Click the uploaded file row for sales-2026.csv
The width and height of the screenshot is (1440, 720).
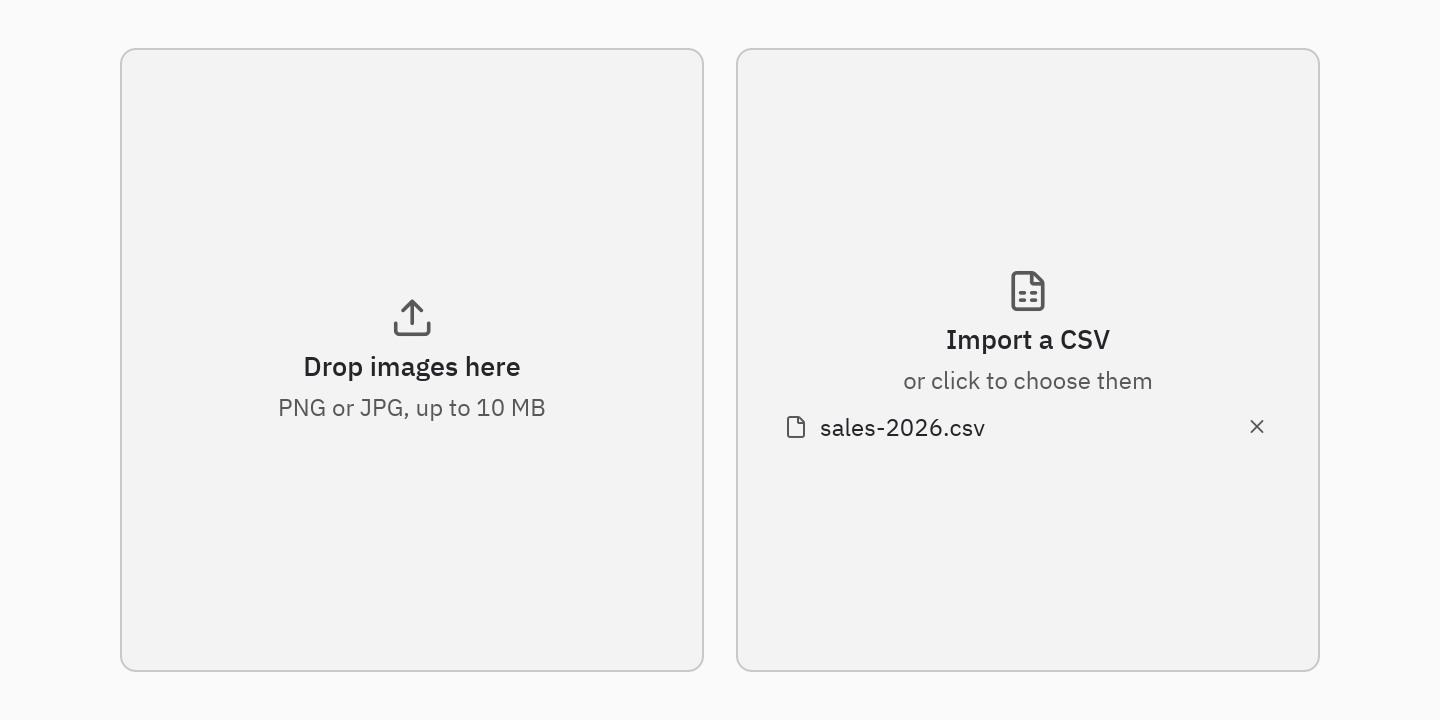click(1028, 427)
